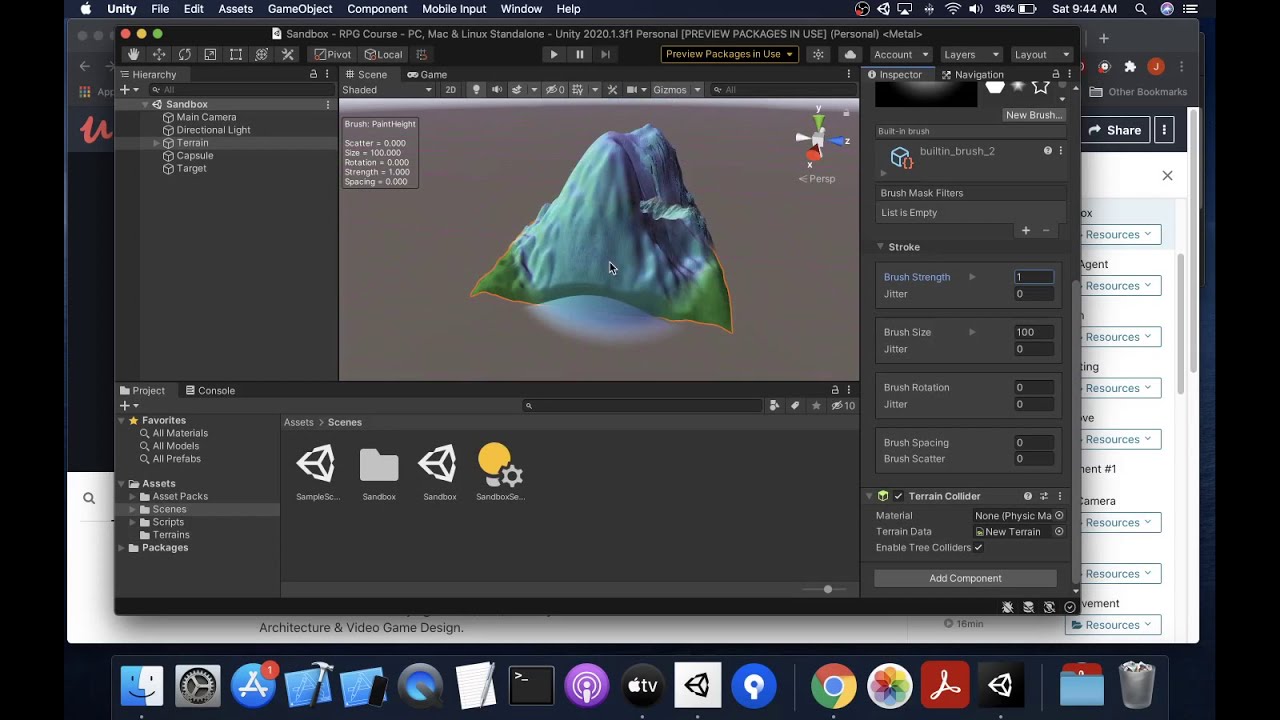Open Google Chrome from the Dock
This screenshot has height=720, width=1280.
click(x=833, y=686)
